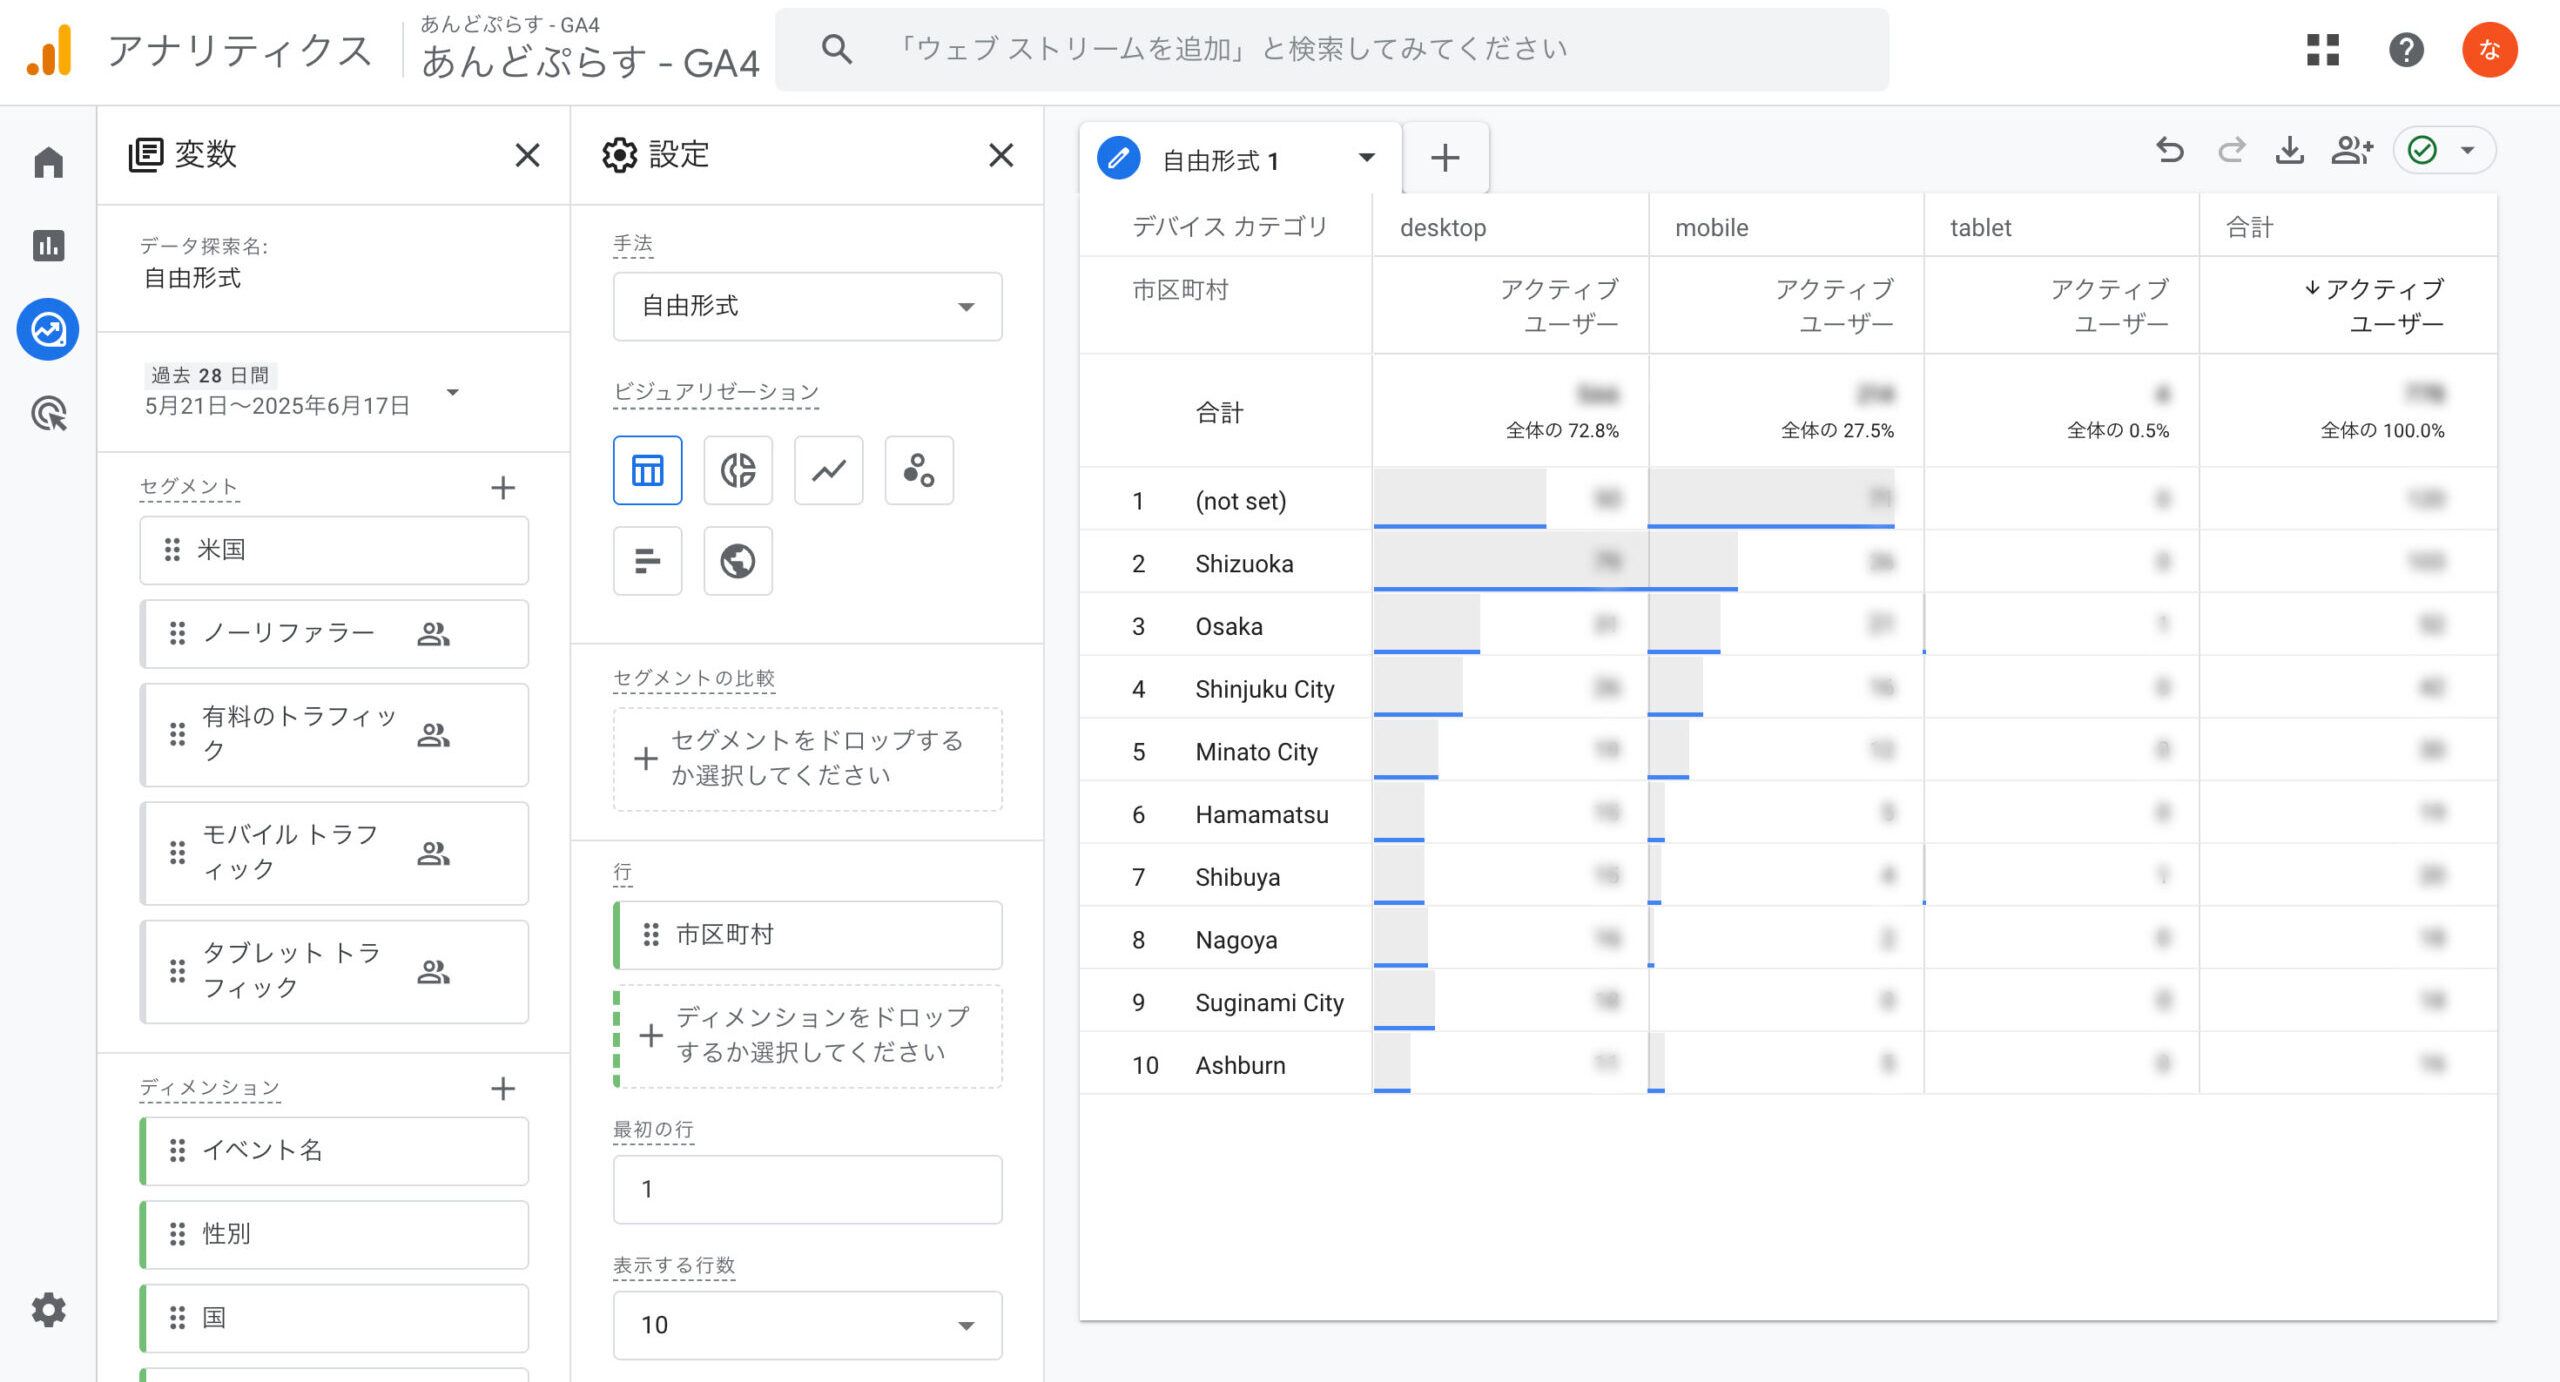Click the 市区町村 column header in table
This screenshot has height=1382, width=2560.
pyautogui.click(x=1180, y=290)
